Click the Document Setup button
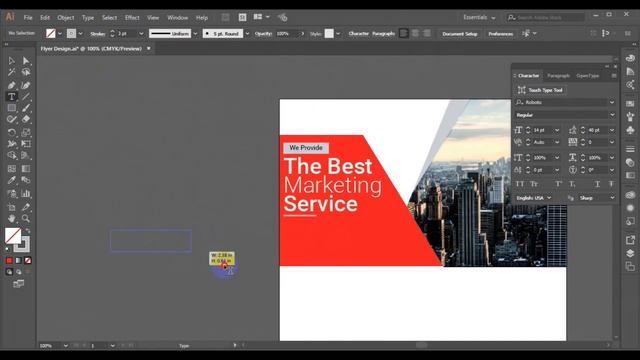 coord(460,34)
